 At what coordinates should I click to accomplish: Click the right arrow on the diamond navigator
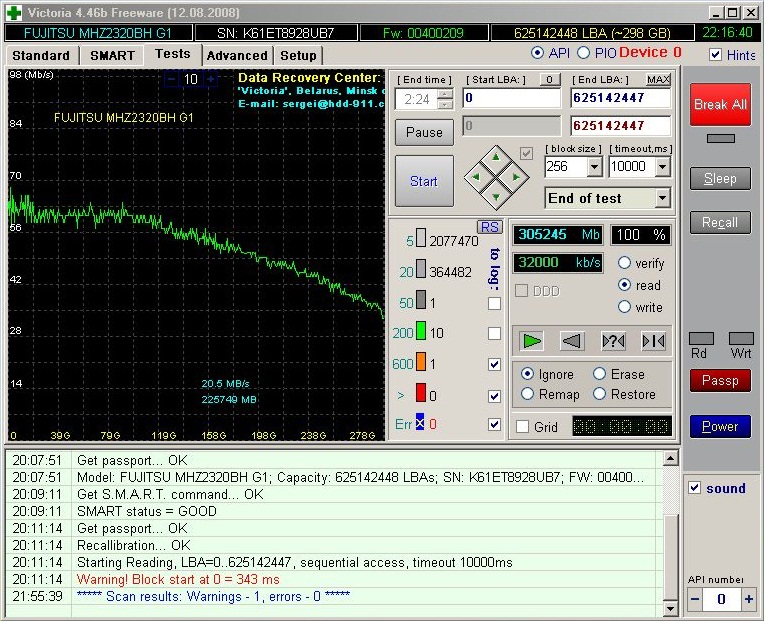pos(516,178)
